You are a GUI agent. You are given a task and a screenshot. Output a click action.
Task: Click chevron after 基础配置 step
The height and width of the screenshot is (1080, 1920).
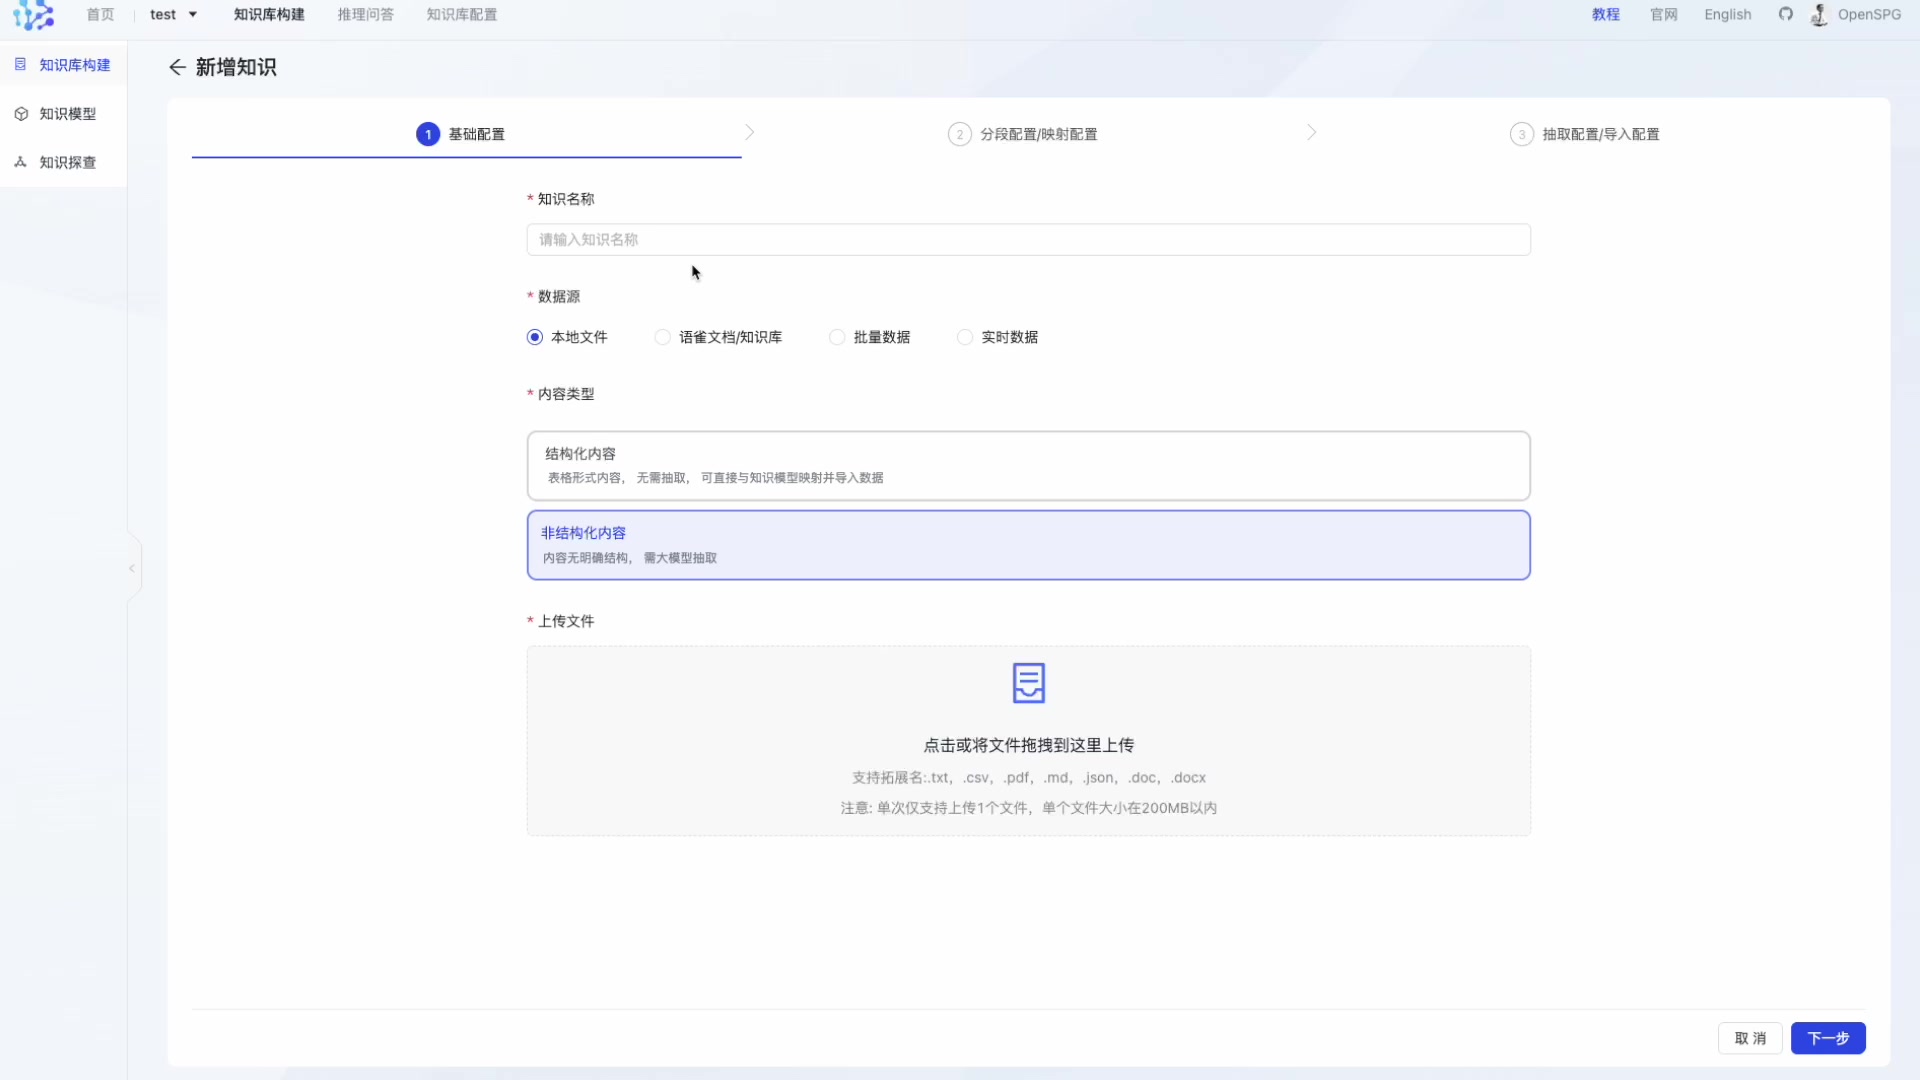tap(749, 133)
